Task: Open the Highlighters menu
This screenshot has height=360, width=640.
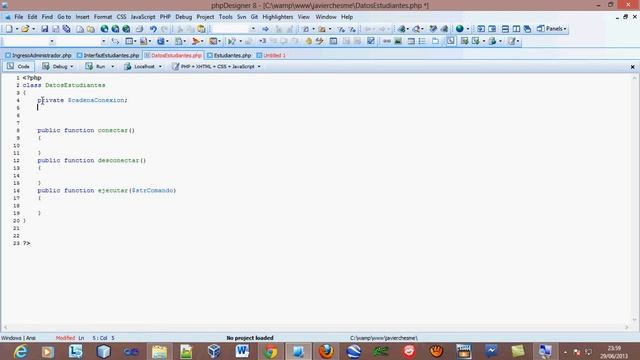Action: 278,17
